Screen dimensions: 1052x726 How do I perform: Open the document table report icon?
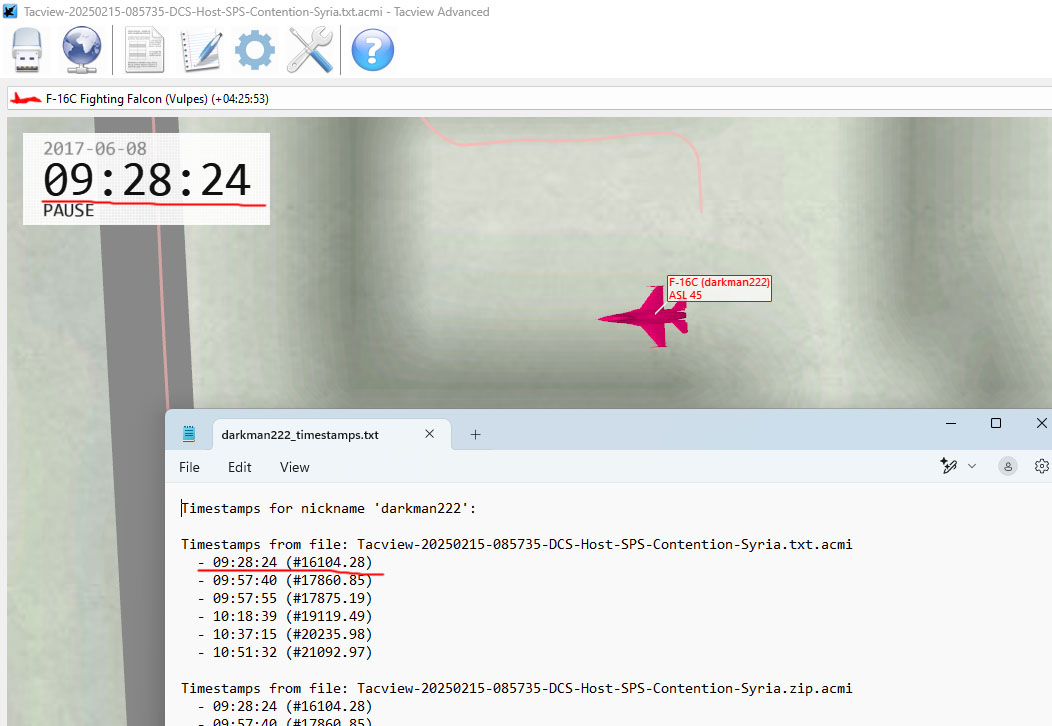point(145,50)
